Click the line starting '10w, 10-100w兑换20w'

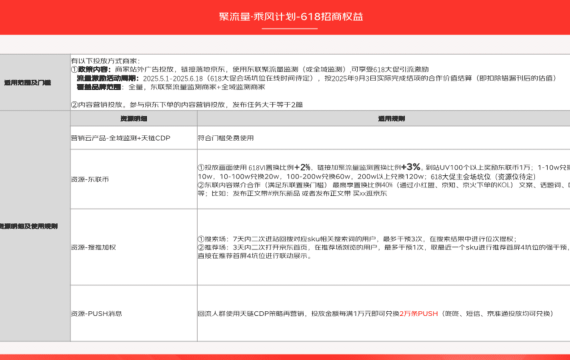(x=367, y=177)
